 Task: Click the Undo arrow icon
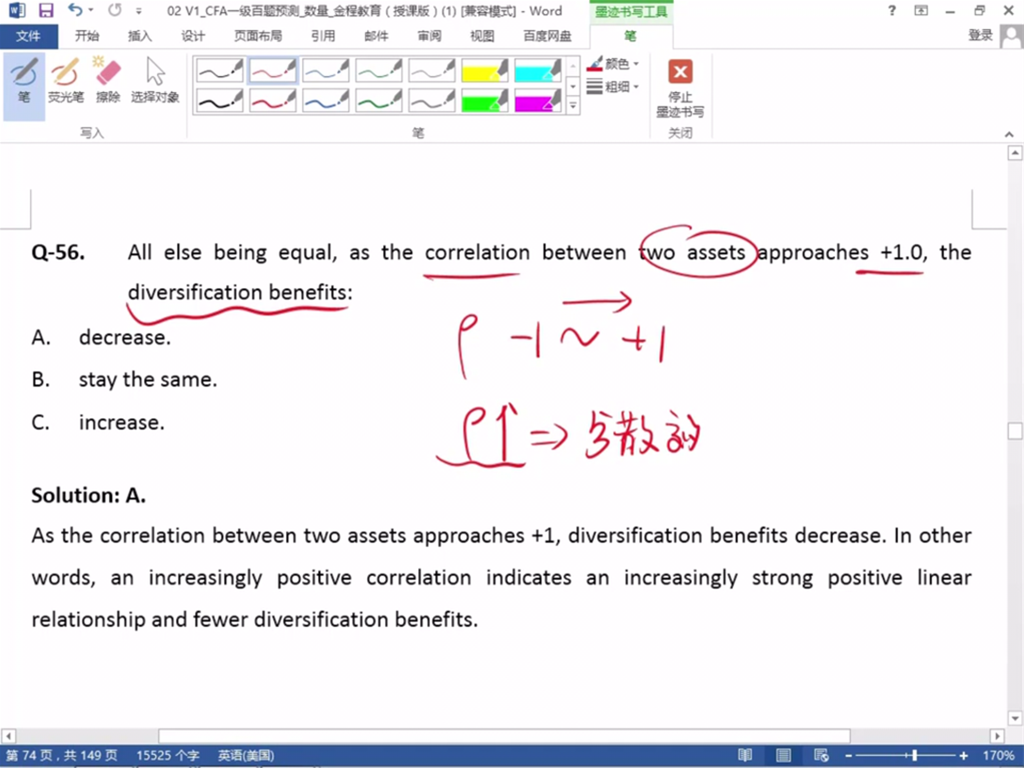click(75, 11)
